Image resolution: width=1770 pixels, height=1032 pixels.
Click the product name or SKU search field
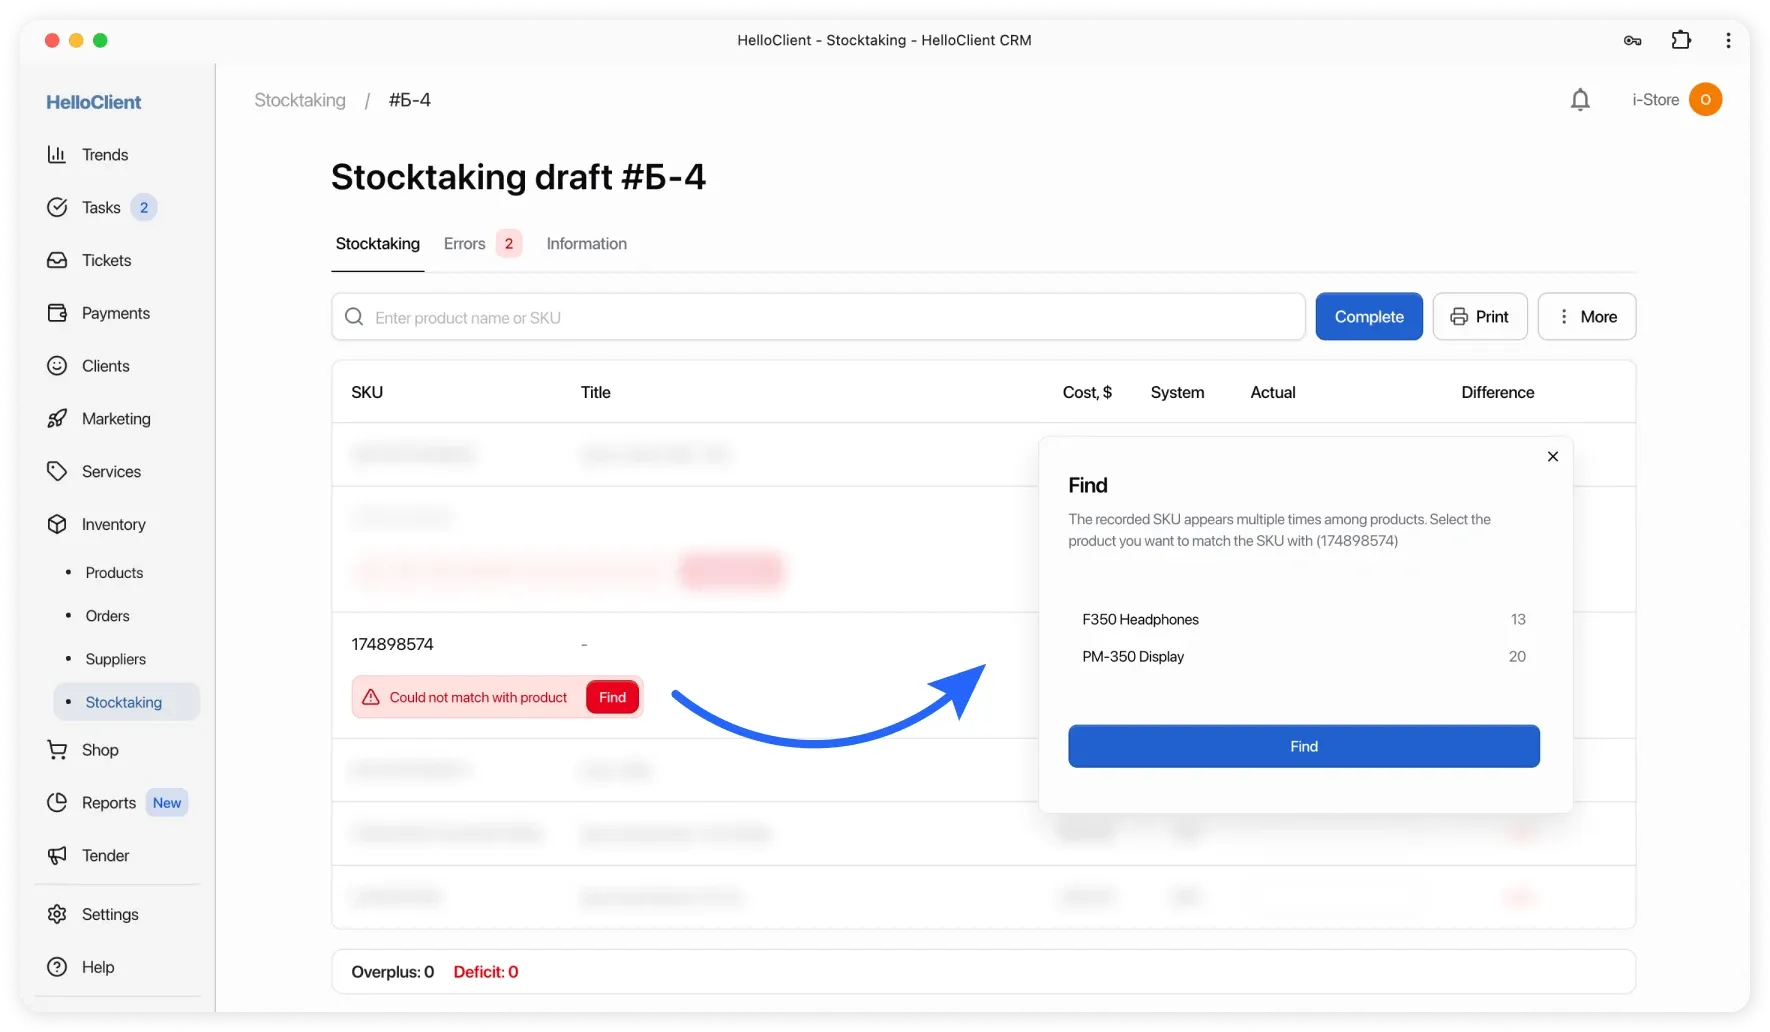point(830,318)
